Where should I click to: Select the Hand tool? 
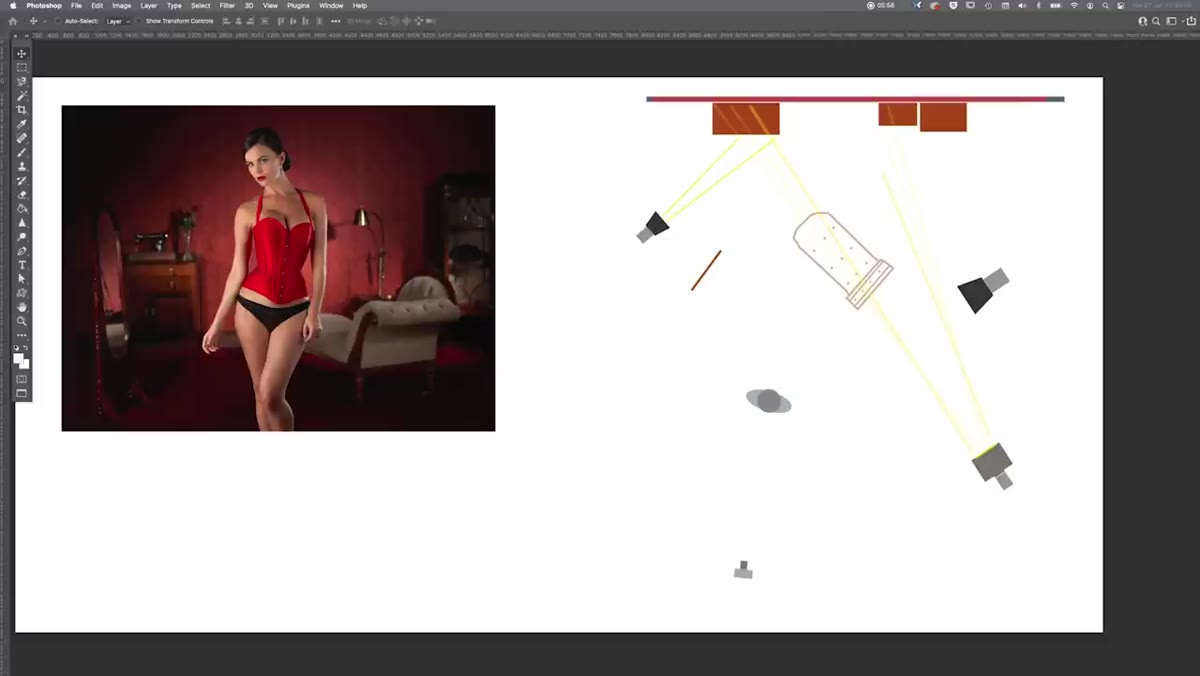[x=22, y=306]
